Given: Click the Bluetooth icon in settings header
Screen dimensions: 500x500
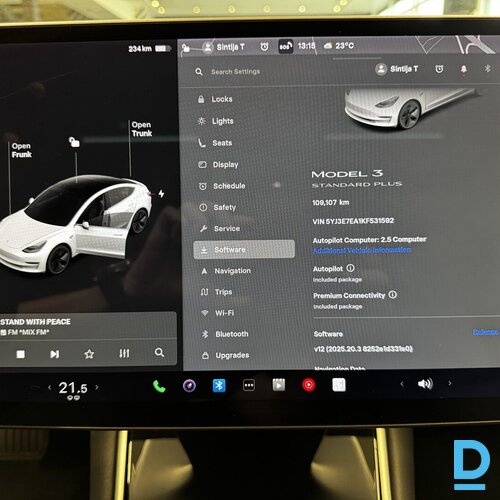Looking at the screenshot, I should pos(487,68).
